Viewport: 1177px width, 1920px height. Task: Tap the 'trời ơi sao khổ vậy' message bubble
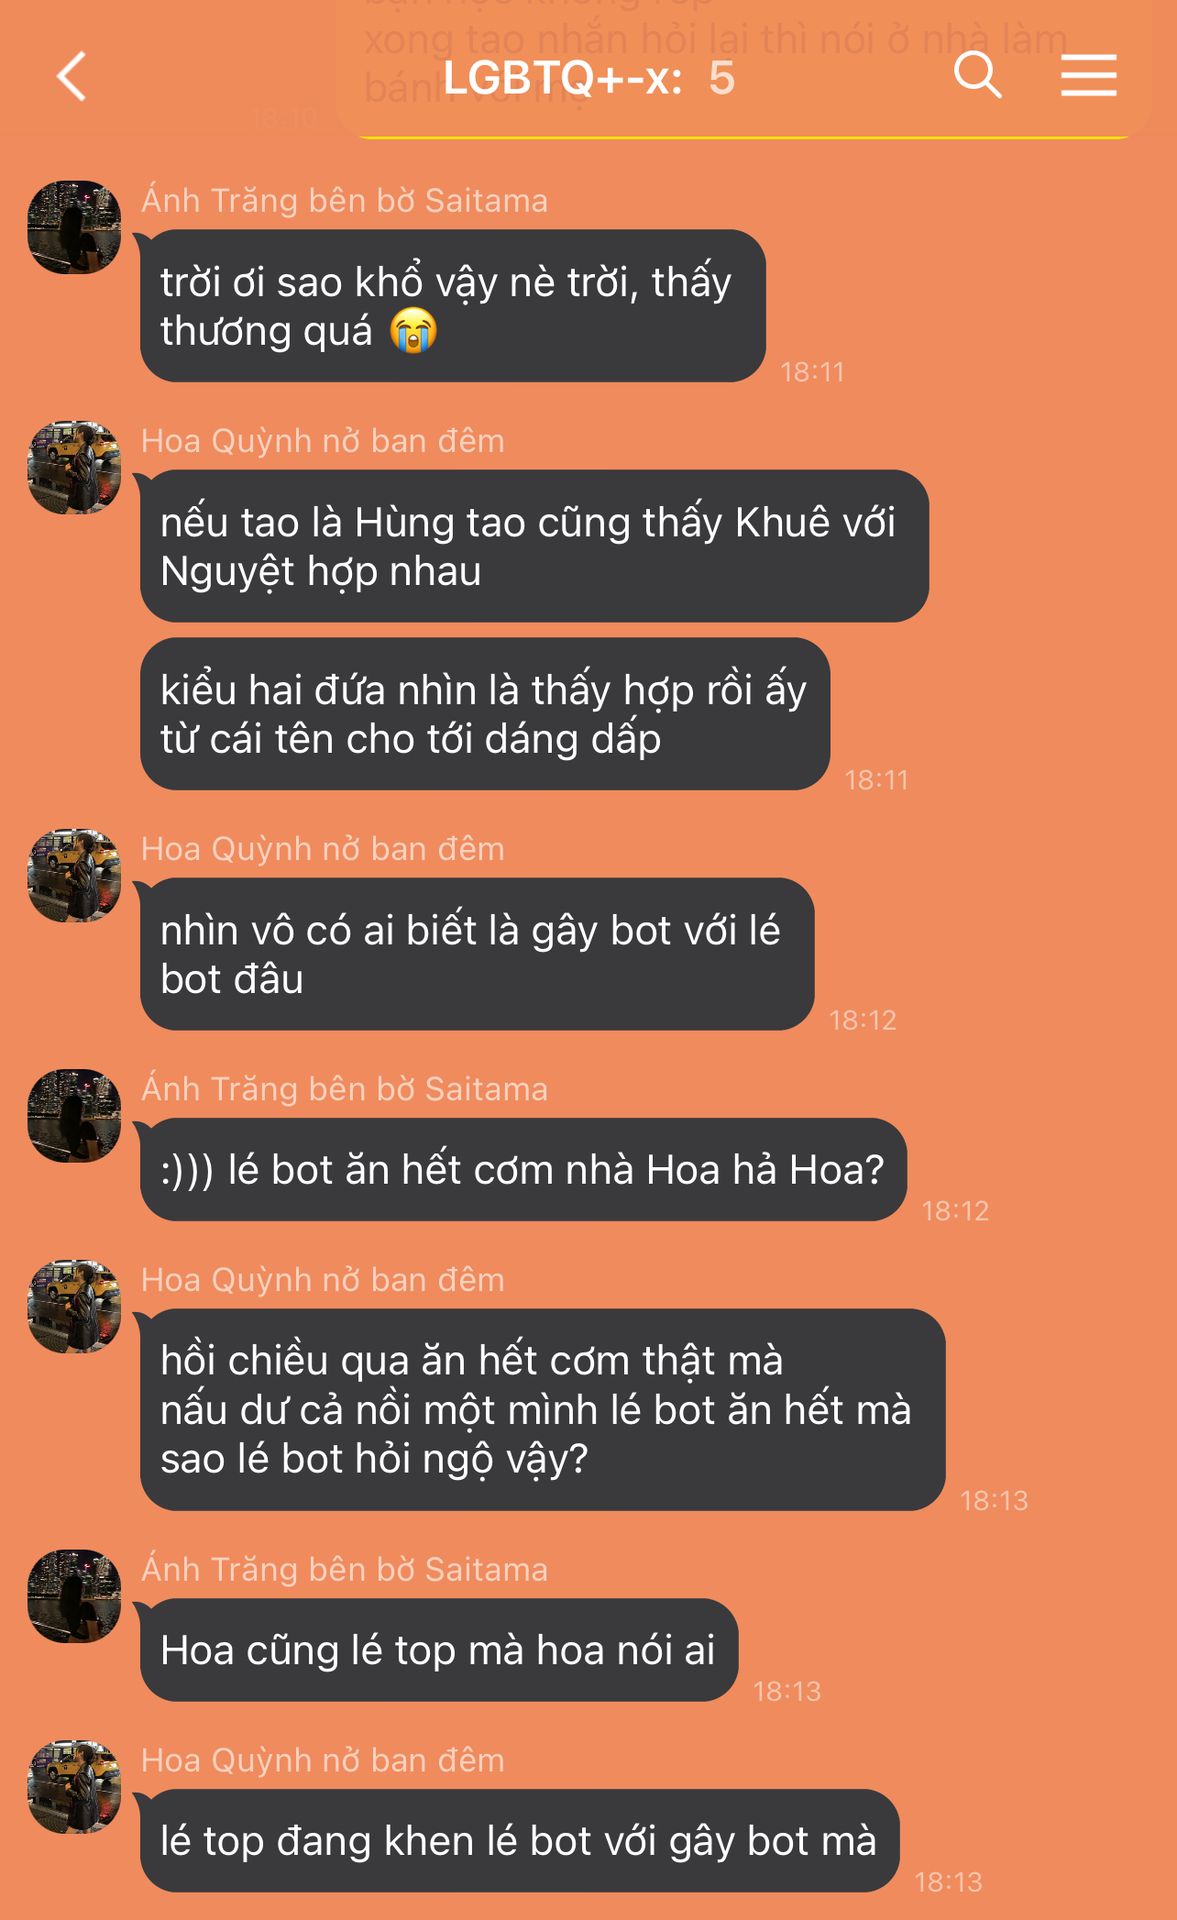(x=453, y=306)
